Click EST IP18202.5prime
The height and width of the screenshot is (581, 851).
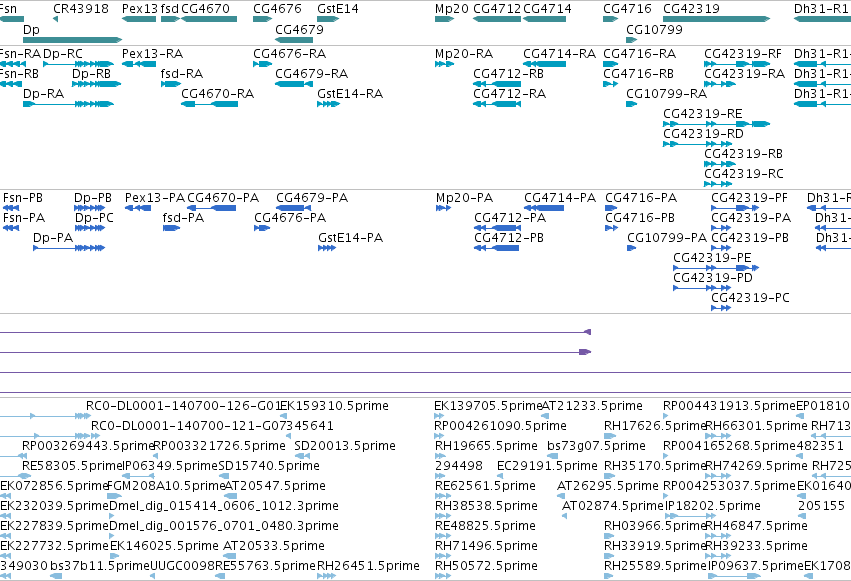point(713,506)
